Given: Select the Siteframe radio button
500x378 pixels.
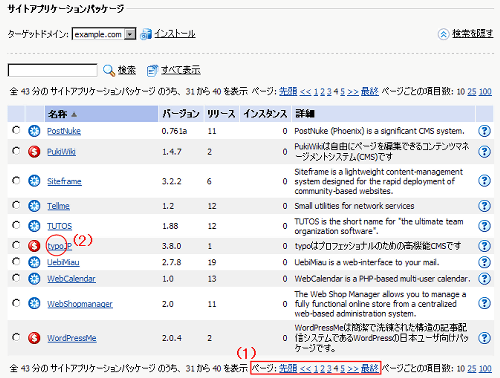Looking at the screenshot, I should pos(16,180).
